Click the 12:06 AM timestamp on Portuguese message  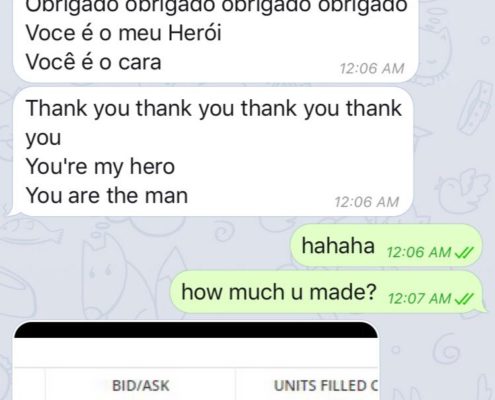pos(372,69)
